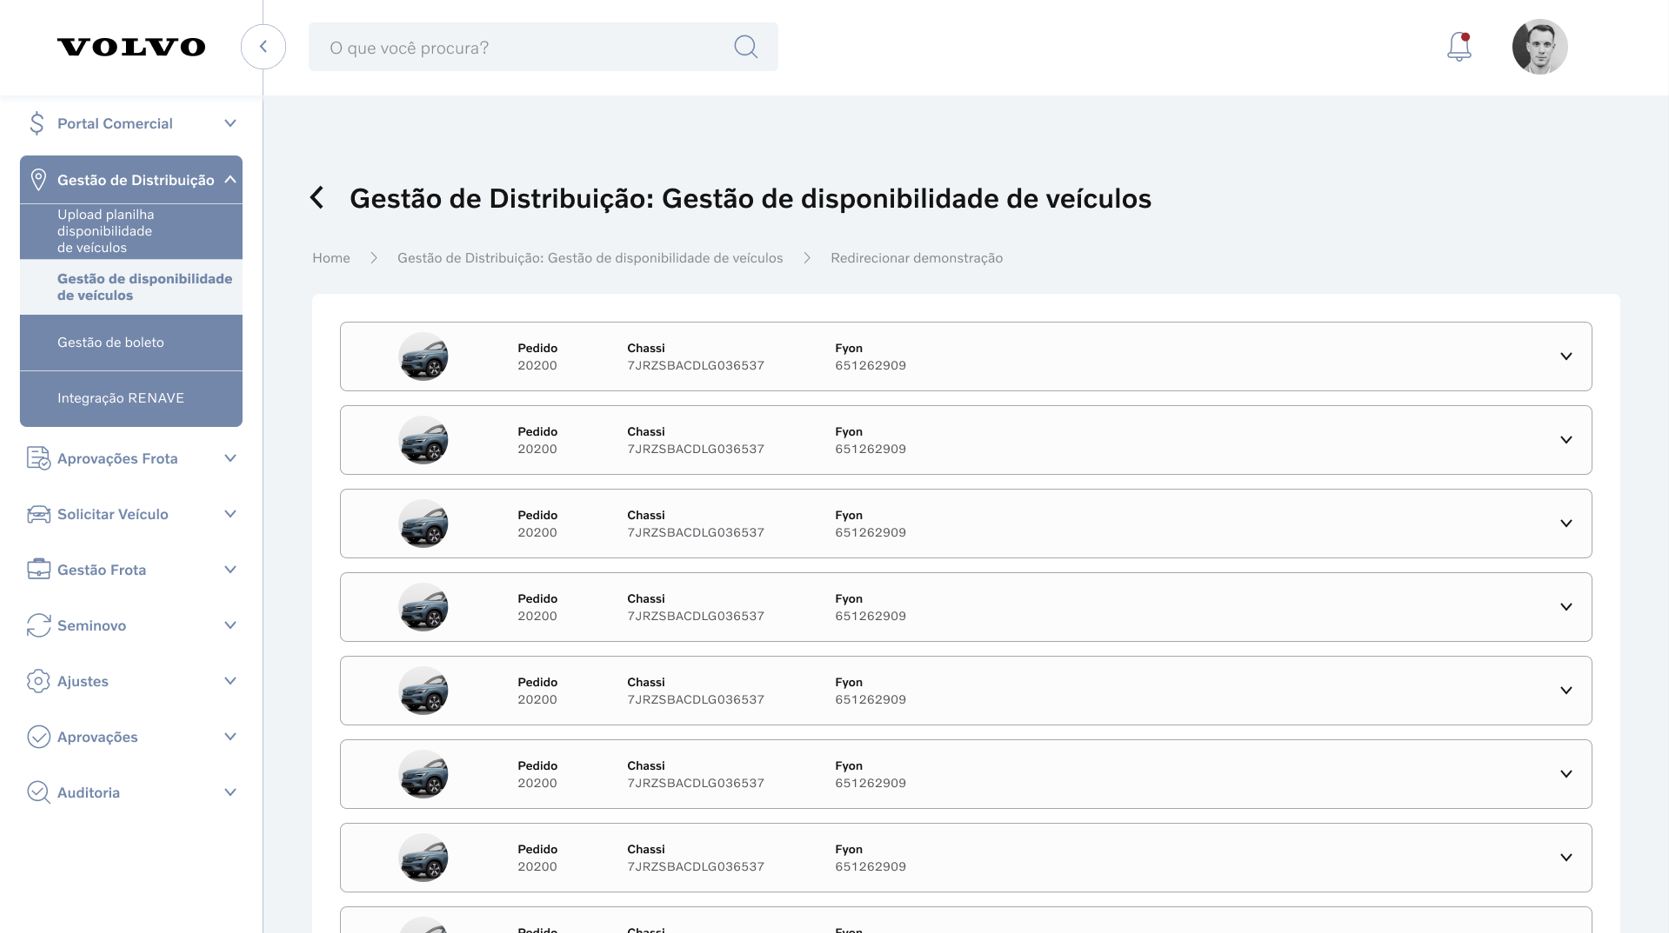Click the search magnifier icon
Image resolution: width=1669 pixels, height=933 pixels.
745,47
